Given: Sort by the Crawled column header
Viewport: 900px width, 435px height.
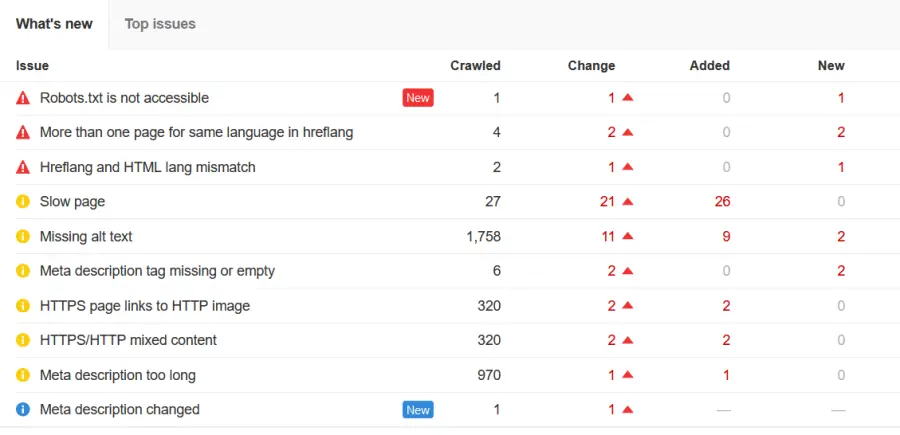Looking at the screenshot, I should point(475,66).
